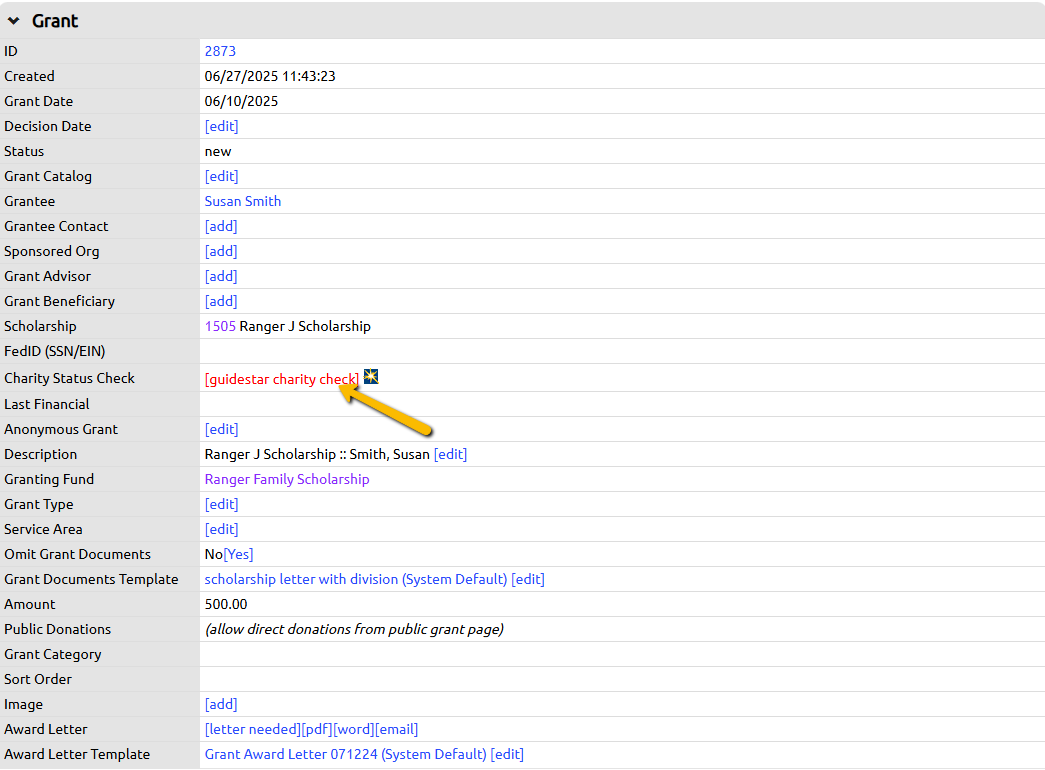Add a Grant Beneficiary

coord(221,301)
